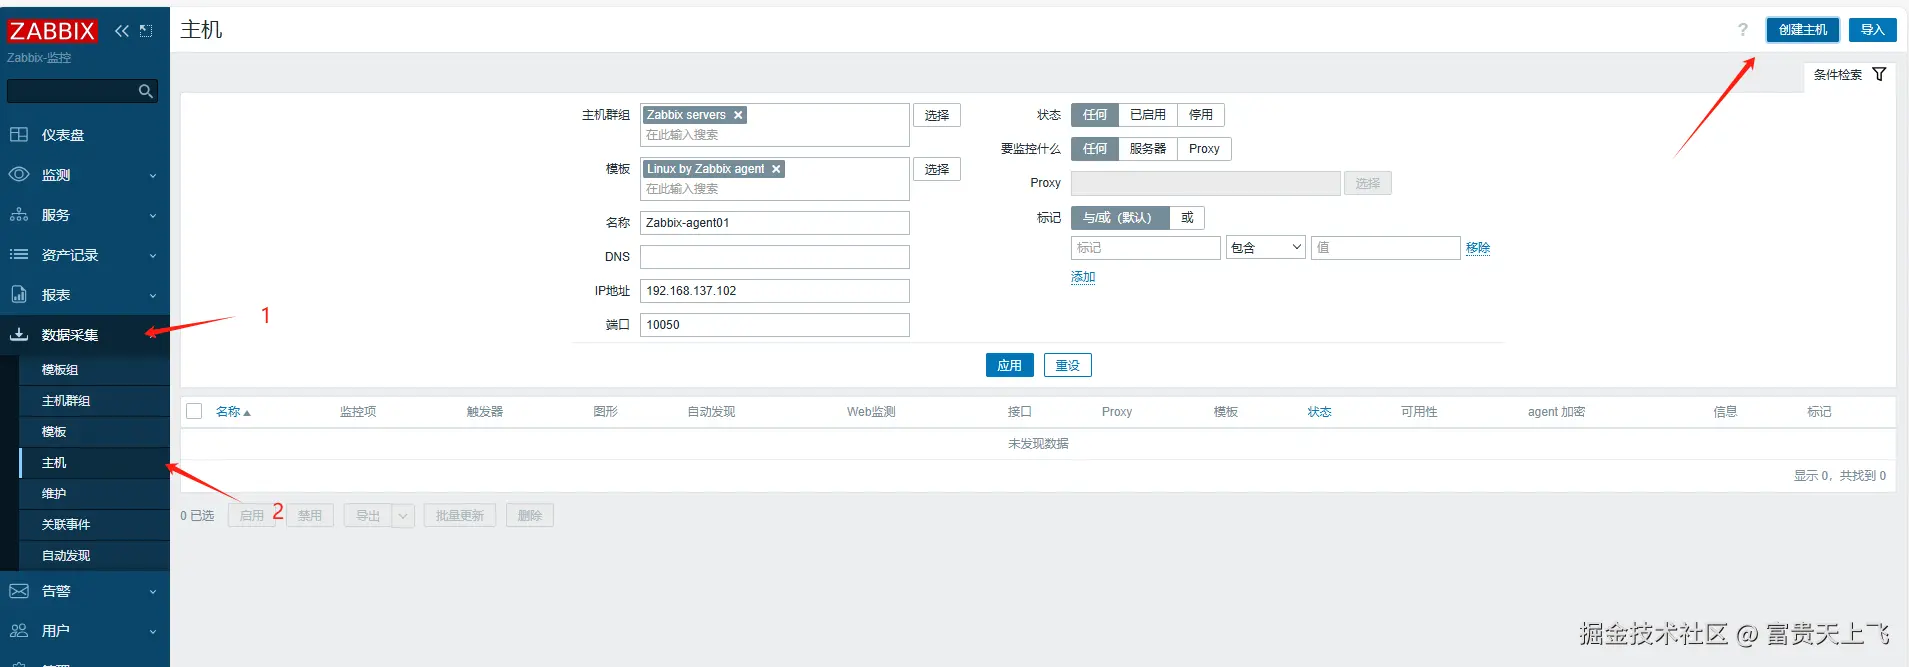Open 维护 submenu item
The width and height of the screenshot is (1909, 667).
tap(94, 494)
